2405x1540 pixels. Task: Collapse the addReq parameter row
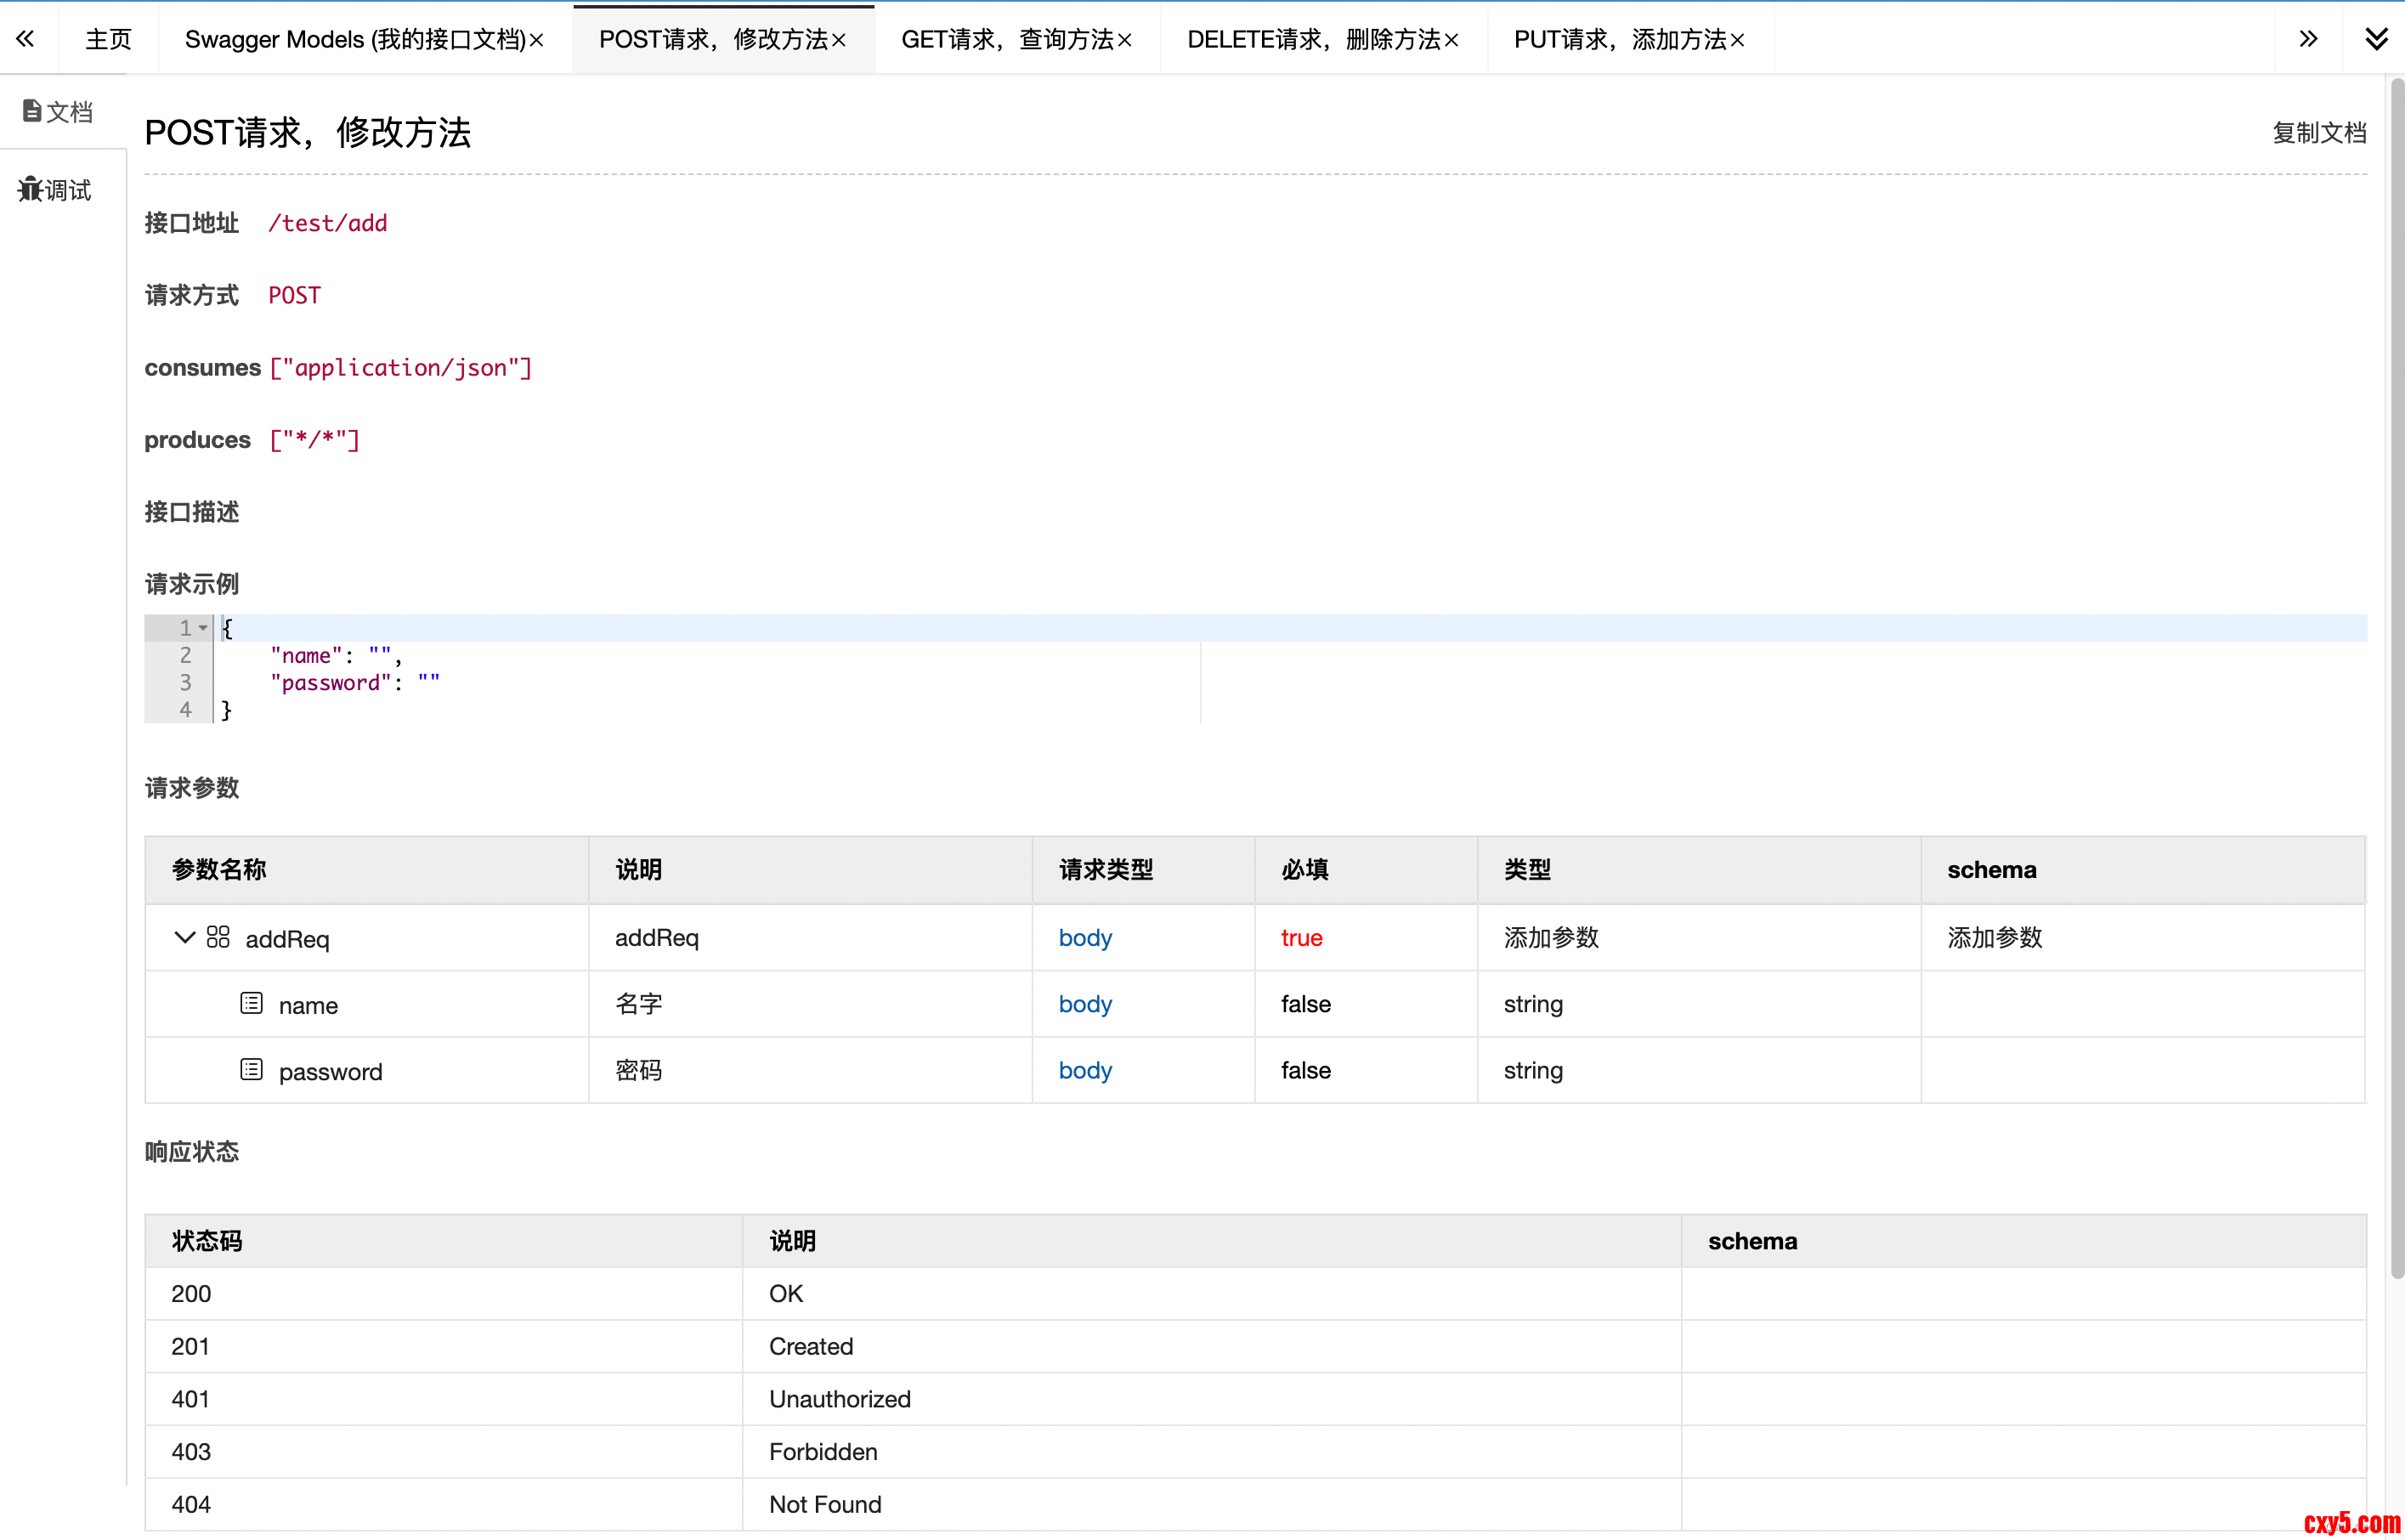point(184,937)
